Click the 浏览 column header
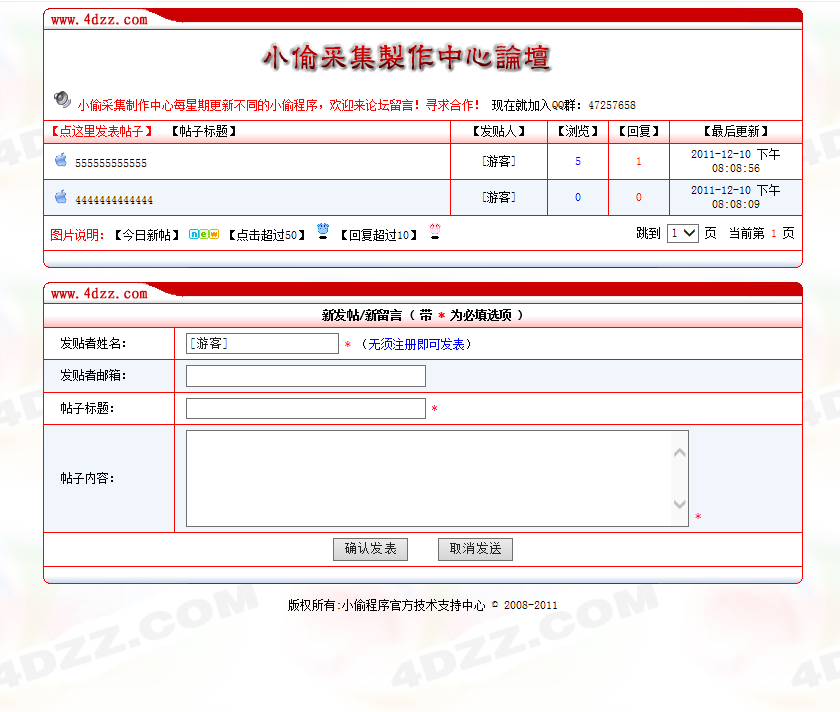Screen dimensions: 840x712 (578, 131)
